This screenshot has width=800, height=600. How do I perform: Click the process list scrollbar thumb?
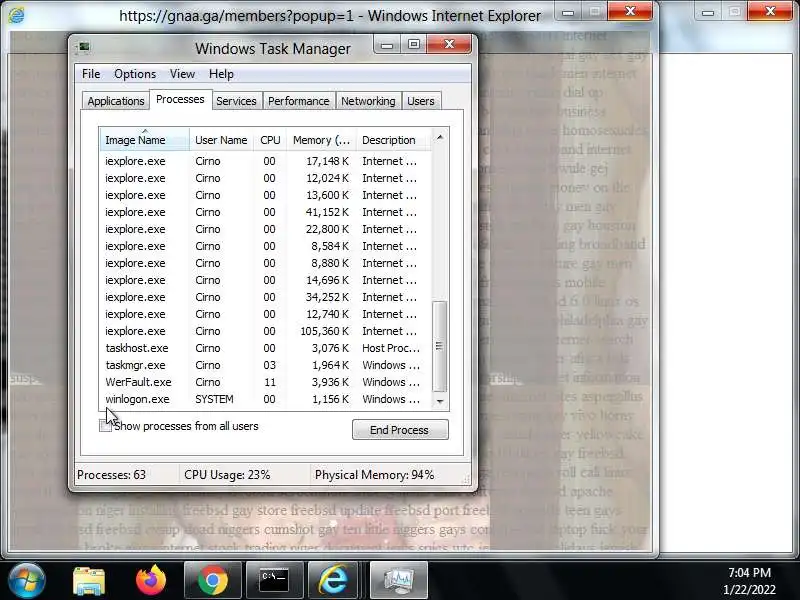(440, 346)
